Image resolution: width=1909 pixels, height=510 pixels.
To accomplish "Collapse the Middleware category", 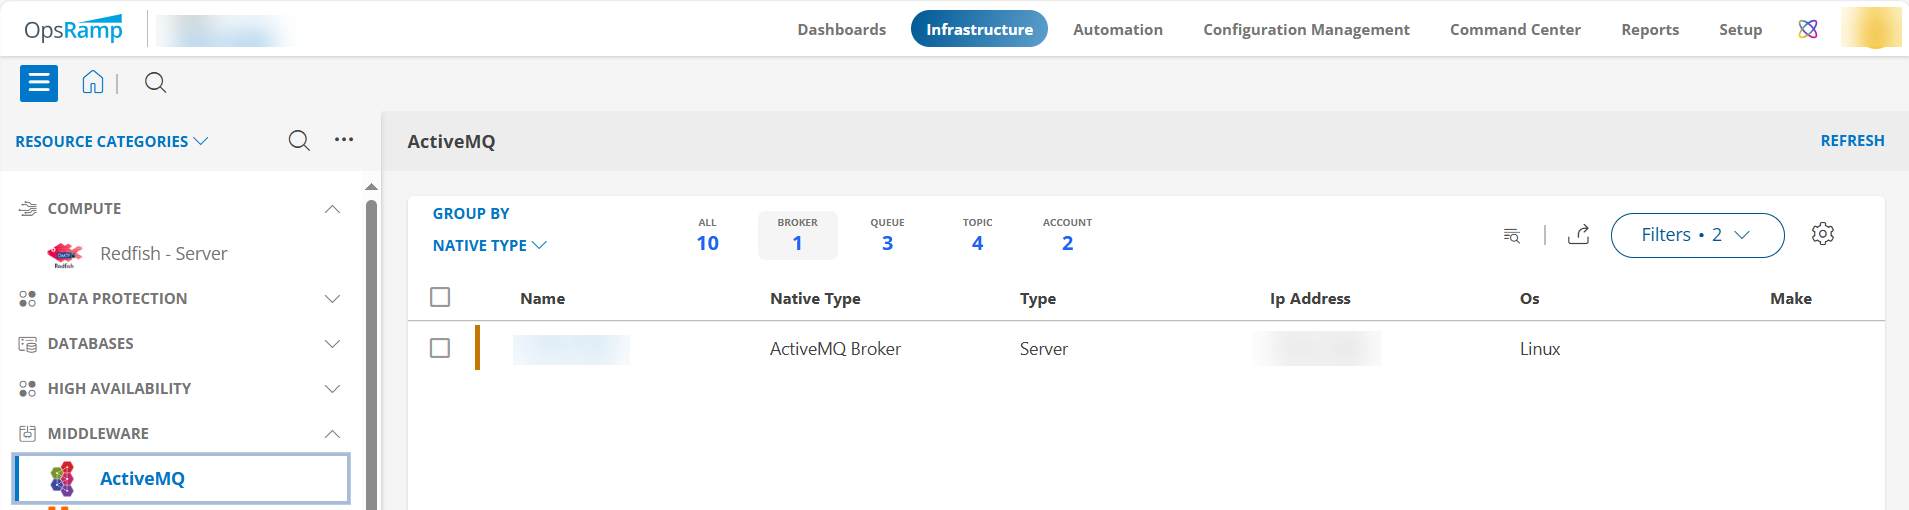I will click(333, 434).
